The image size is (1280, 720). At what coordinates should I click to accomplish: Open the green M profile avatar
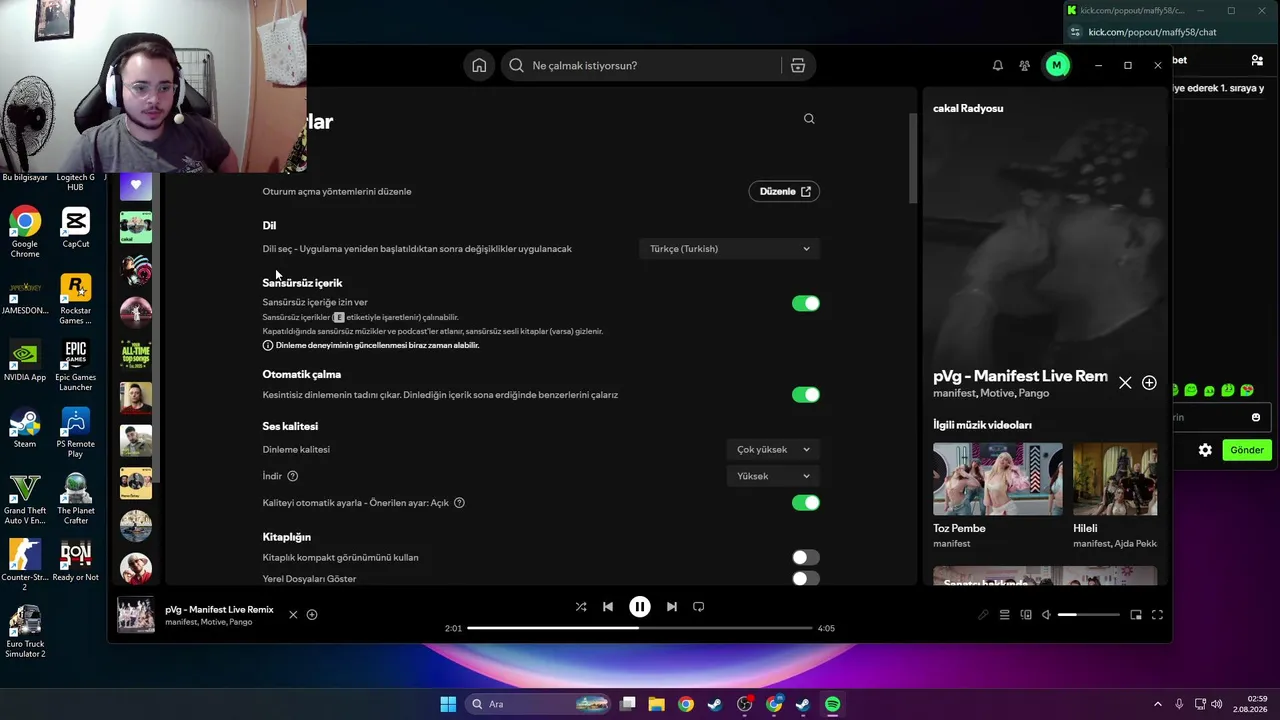[1057, 66]
